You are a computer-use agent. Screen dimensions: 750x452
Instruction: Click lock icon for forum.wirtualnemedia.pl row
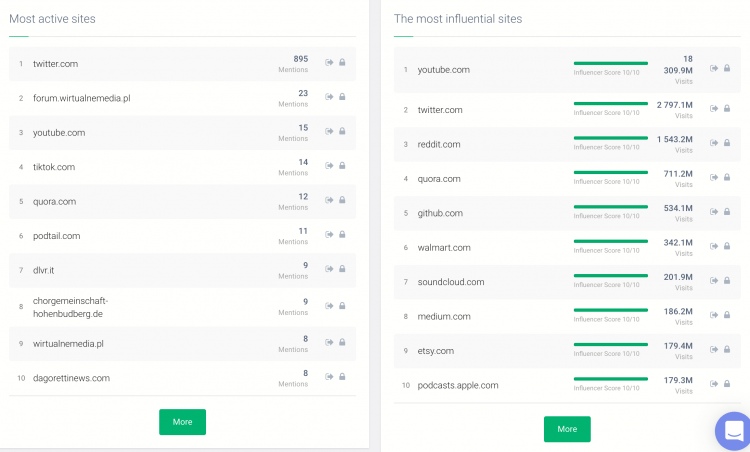[x=342, y=97]
